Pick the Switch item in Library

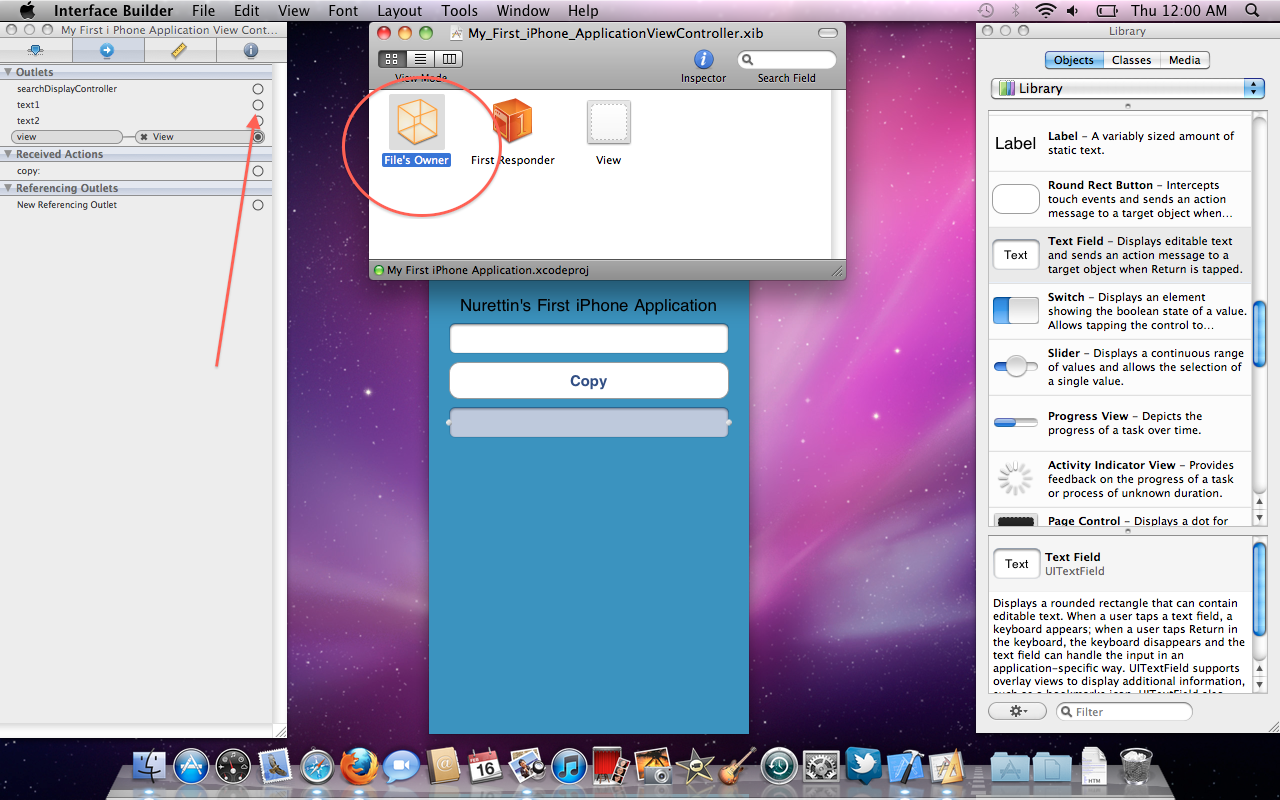pyautogui.click(x=1120, y=311)
